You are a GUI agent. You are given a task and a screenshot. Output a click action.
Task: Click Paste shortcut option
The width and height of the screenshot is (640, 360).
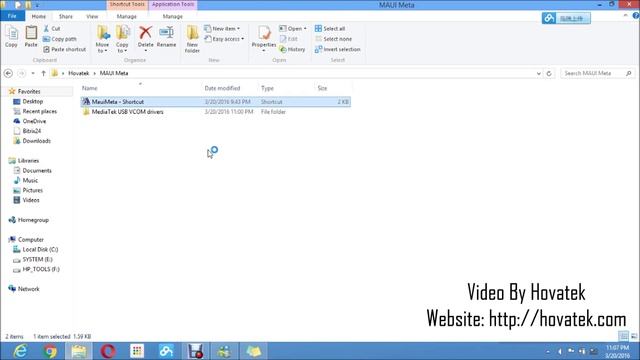click(64, 49)
